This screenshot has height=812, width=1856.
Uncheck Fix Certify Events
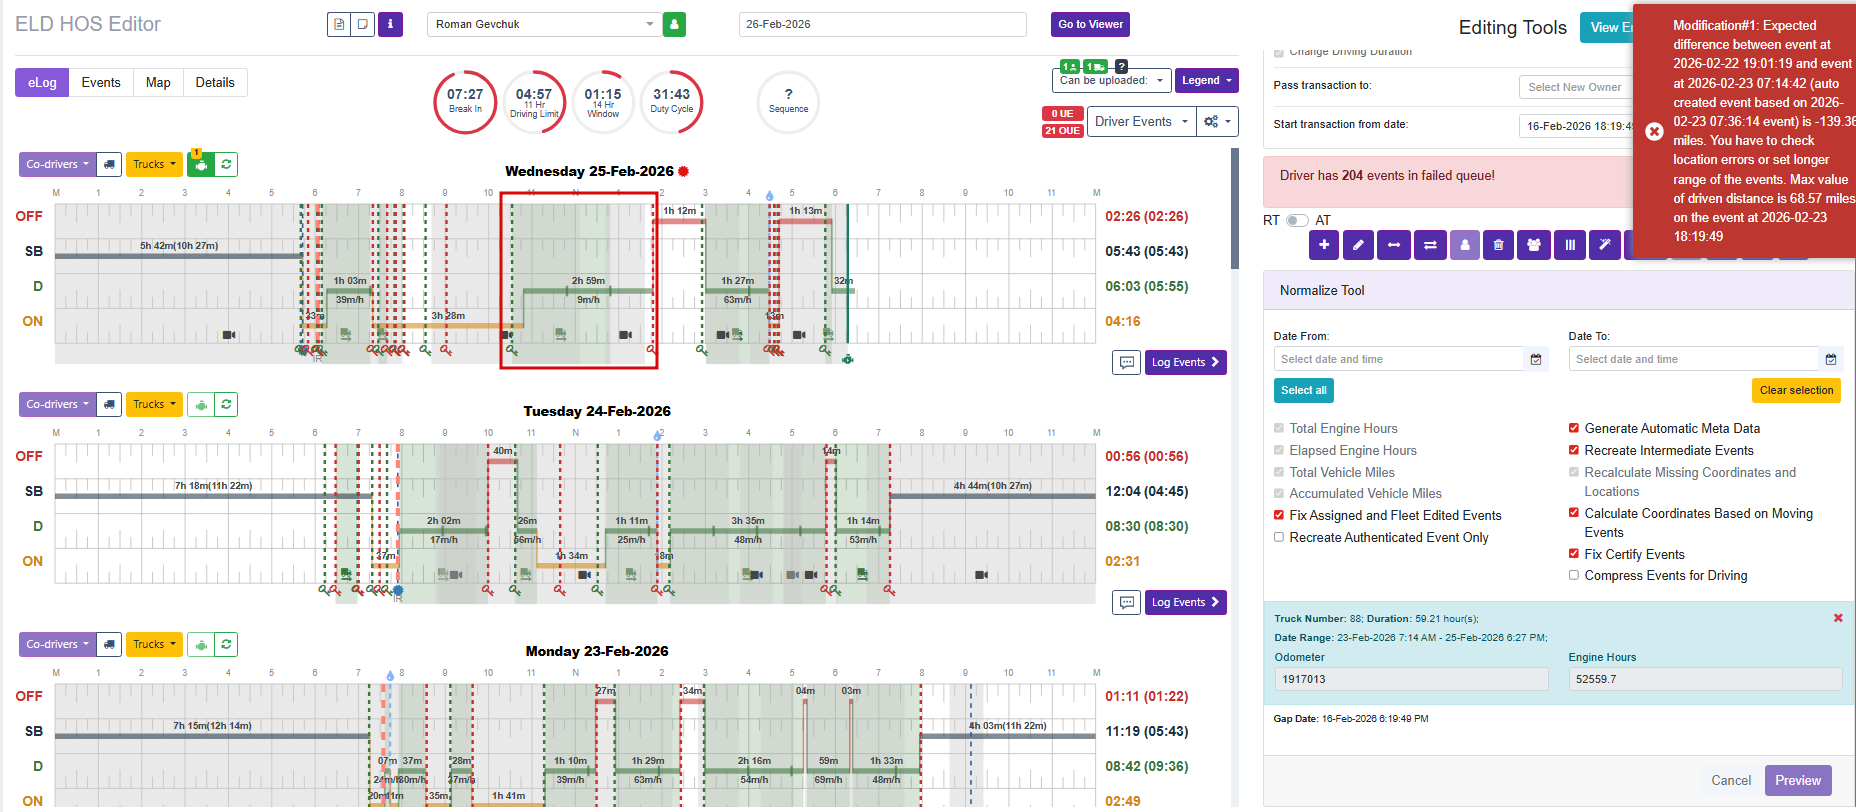tap(1574, 554)
